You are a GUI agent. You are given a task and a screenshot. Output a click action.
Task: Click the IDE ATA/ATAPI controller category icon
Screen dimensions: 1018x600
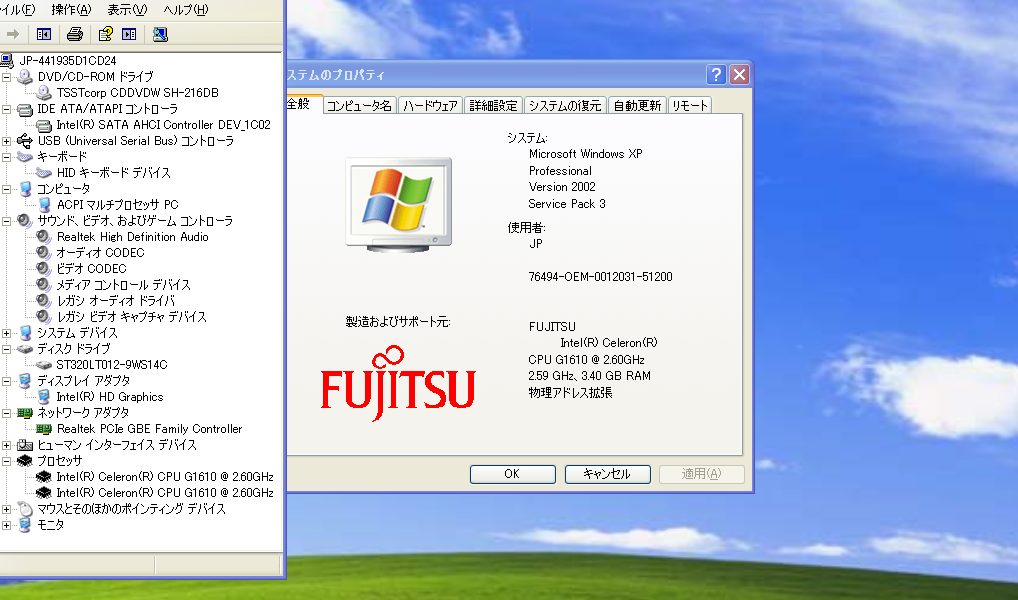25,109
